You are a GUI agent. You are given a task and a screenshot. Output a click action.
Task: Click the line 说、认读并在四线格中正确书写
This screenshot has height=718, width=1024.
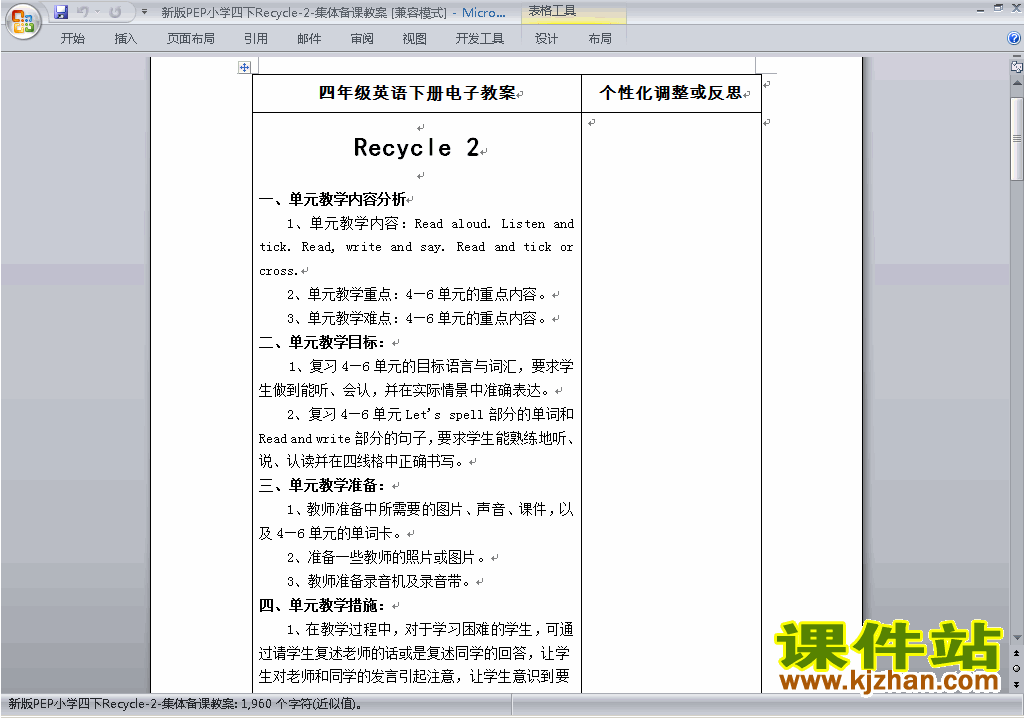tap(361, 462)
